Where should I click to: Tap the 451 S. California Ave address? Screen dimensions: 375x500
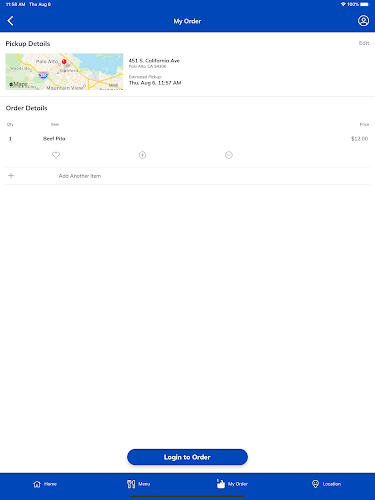point(154,61)
